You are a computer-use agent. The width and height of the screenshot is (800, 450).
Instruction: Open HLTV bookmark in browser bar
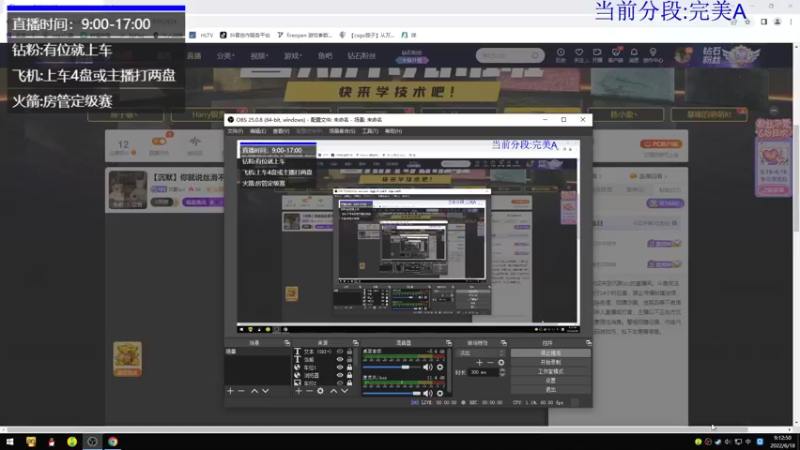point(202,35)
